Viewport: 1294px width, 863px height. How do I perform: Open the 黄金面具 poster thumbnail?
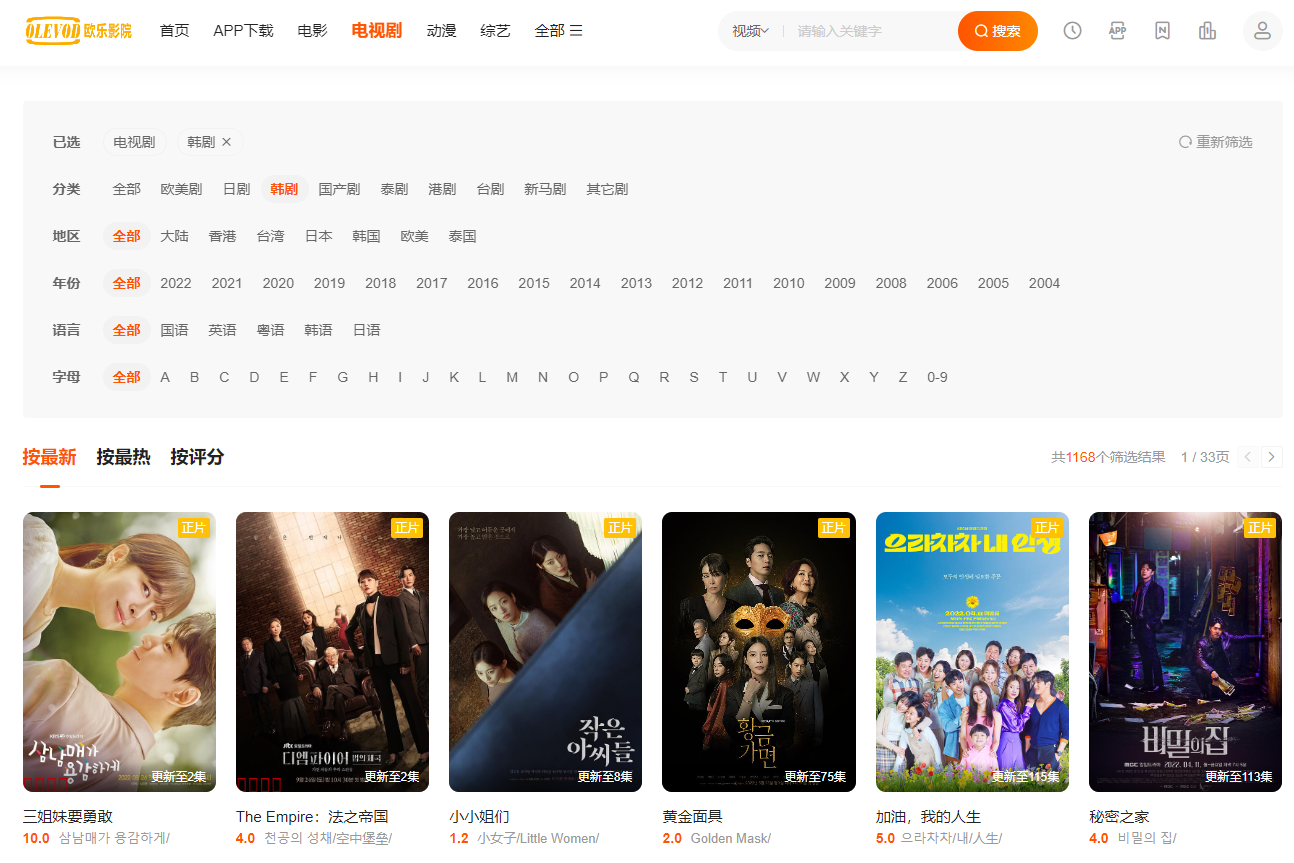click(758, 652)
